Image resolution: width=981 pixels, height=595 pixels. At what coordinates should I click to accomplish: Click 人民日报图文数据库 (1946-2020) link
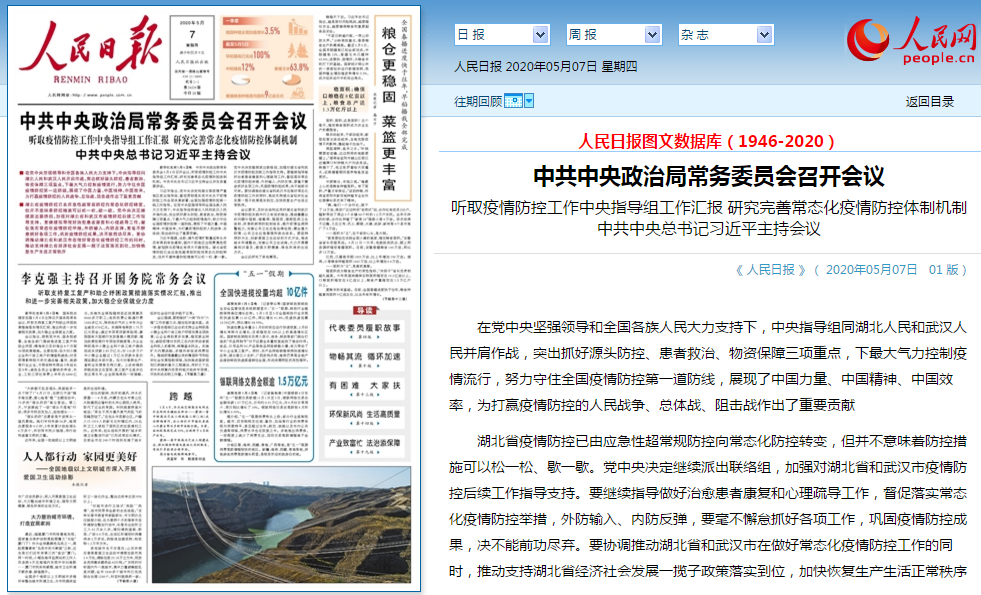coord(706,141)
